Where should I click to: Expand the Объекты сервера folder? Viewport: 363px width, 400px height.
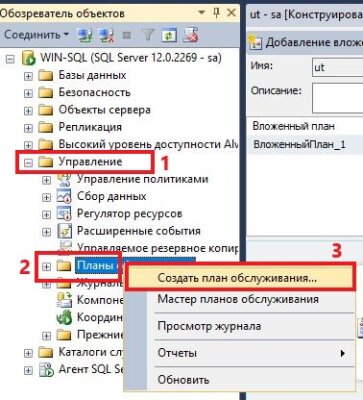[x=28, y=111]
